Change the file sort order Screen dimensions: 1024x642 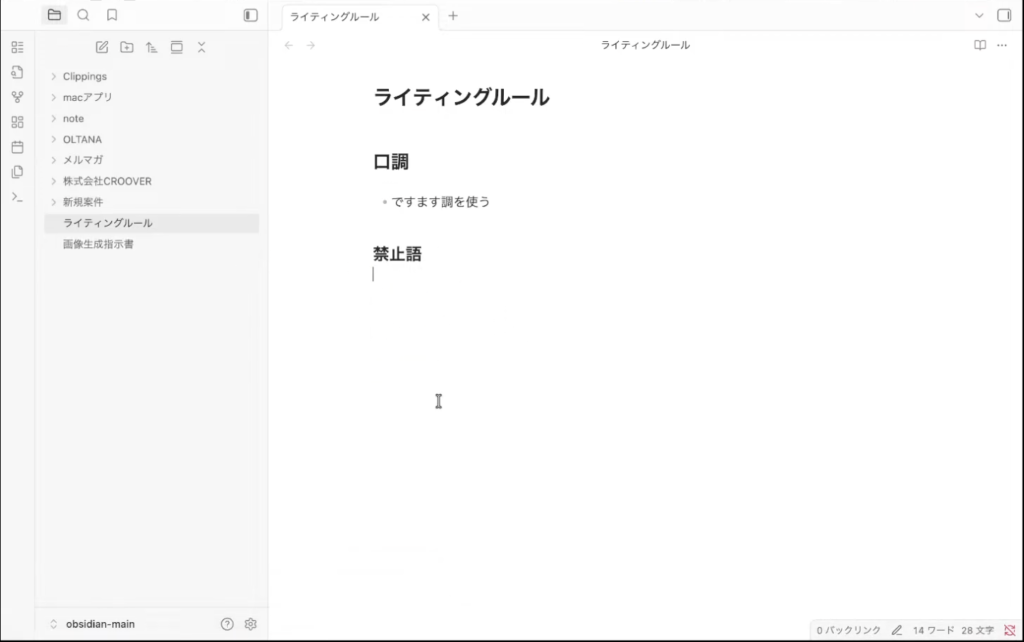(x=151, y=46)
